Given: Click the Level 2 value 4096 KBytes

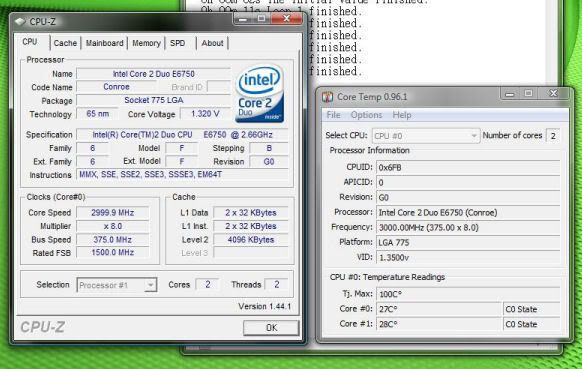Looking at the screenshot, I should [251, 239].
